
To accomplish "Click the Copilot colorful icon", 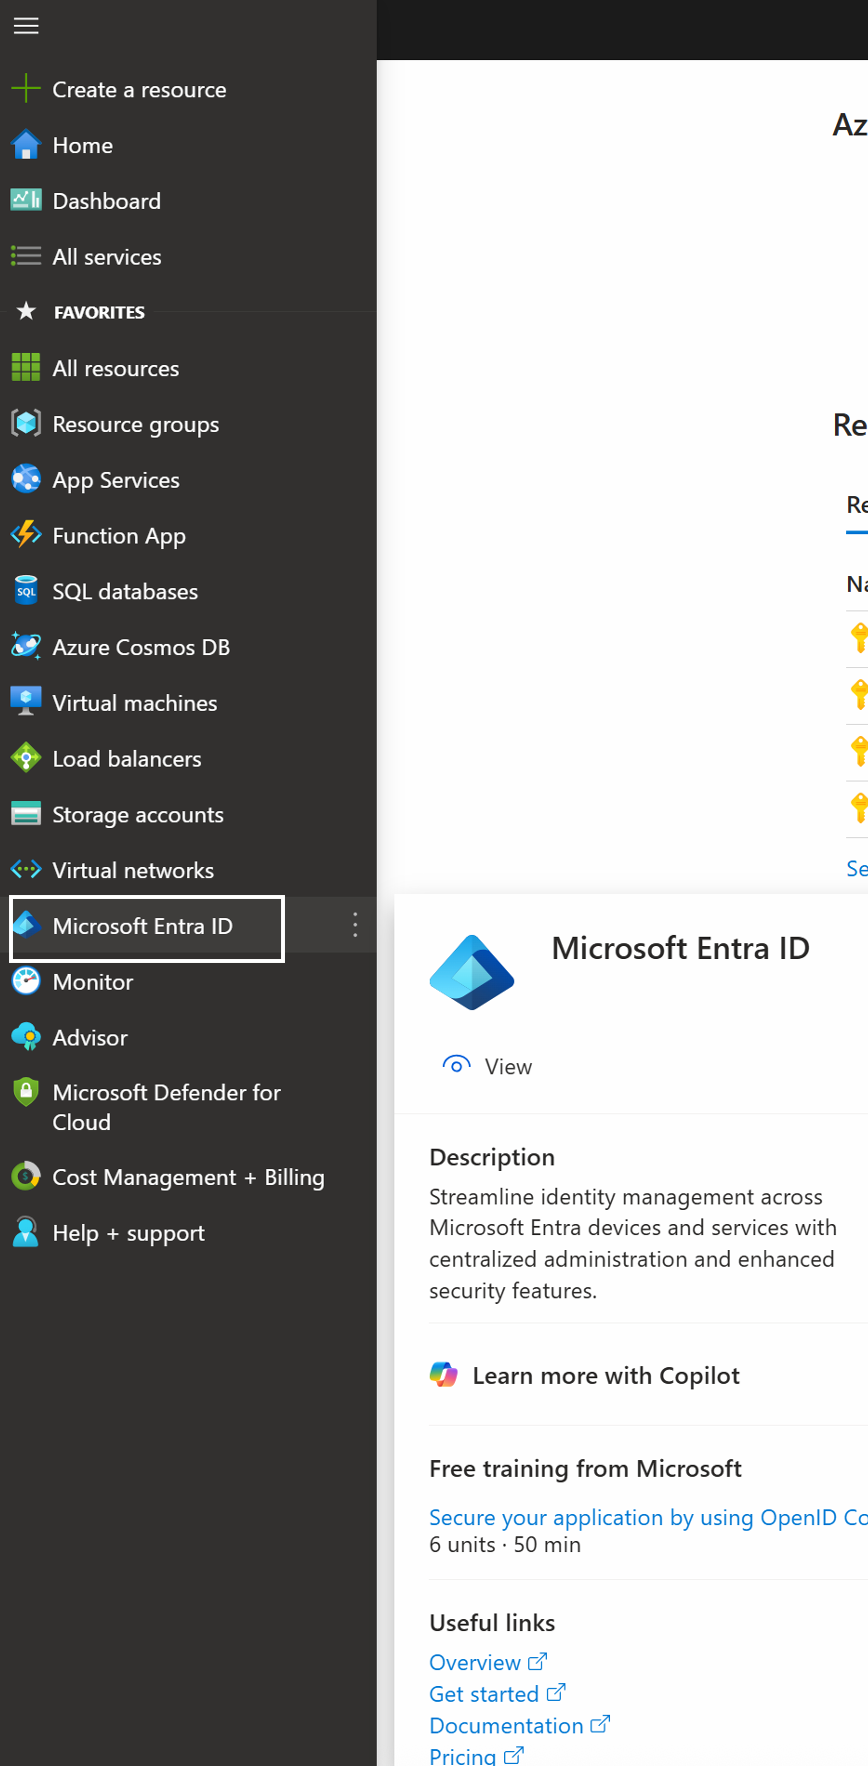I will click(x=444, y=1375).
